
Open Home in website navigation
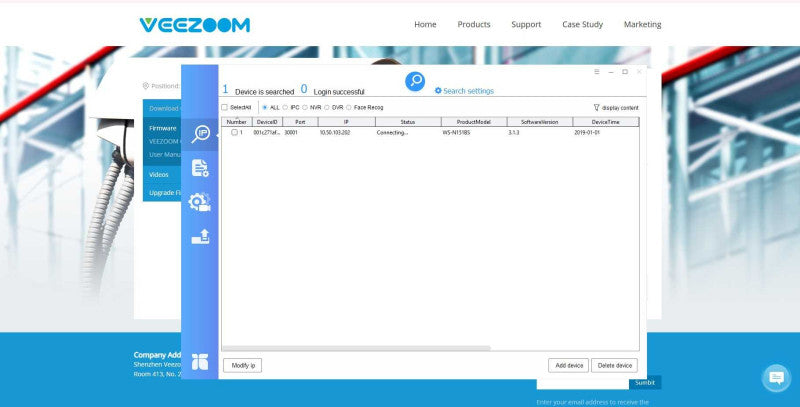(425, 24)
